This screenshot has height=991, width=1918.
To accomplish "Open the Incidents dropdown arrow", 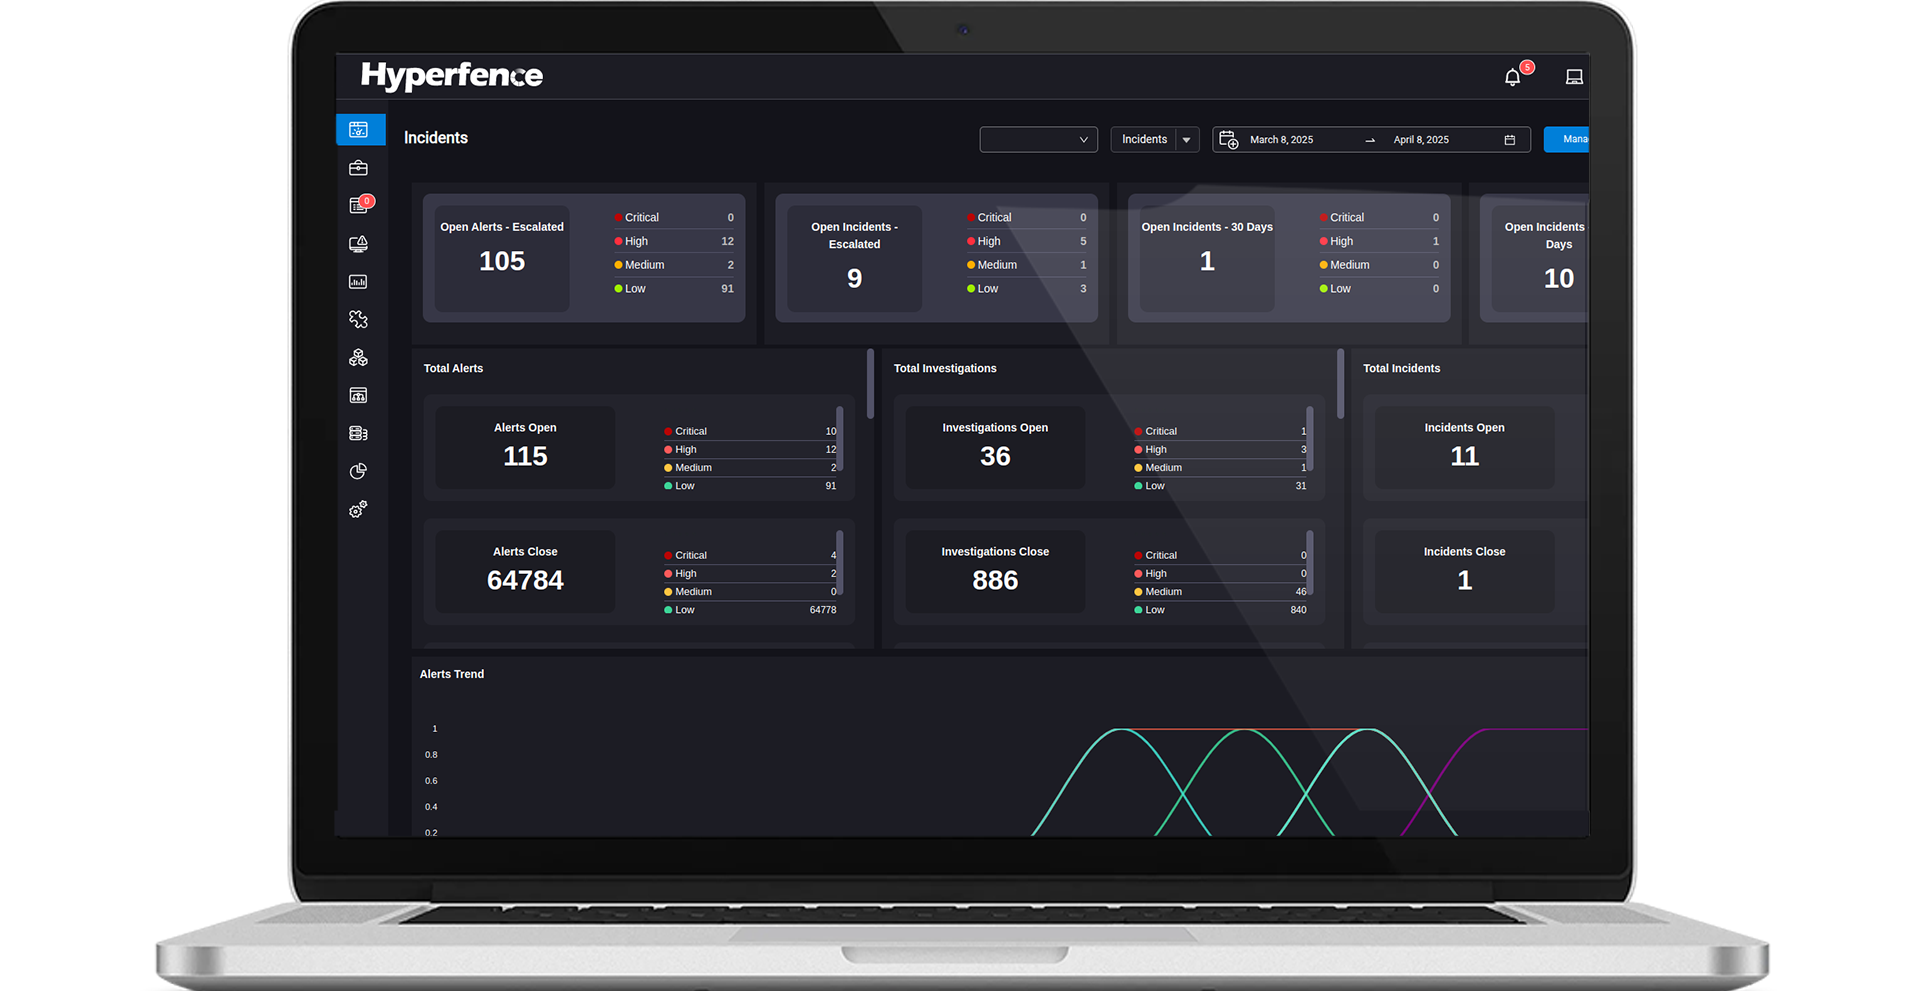I will click(1187, 140).
